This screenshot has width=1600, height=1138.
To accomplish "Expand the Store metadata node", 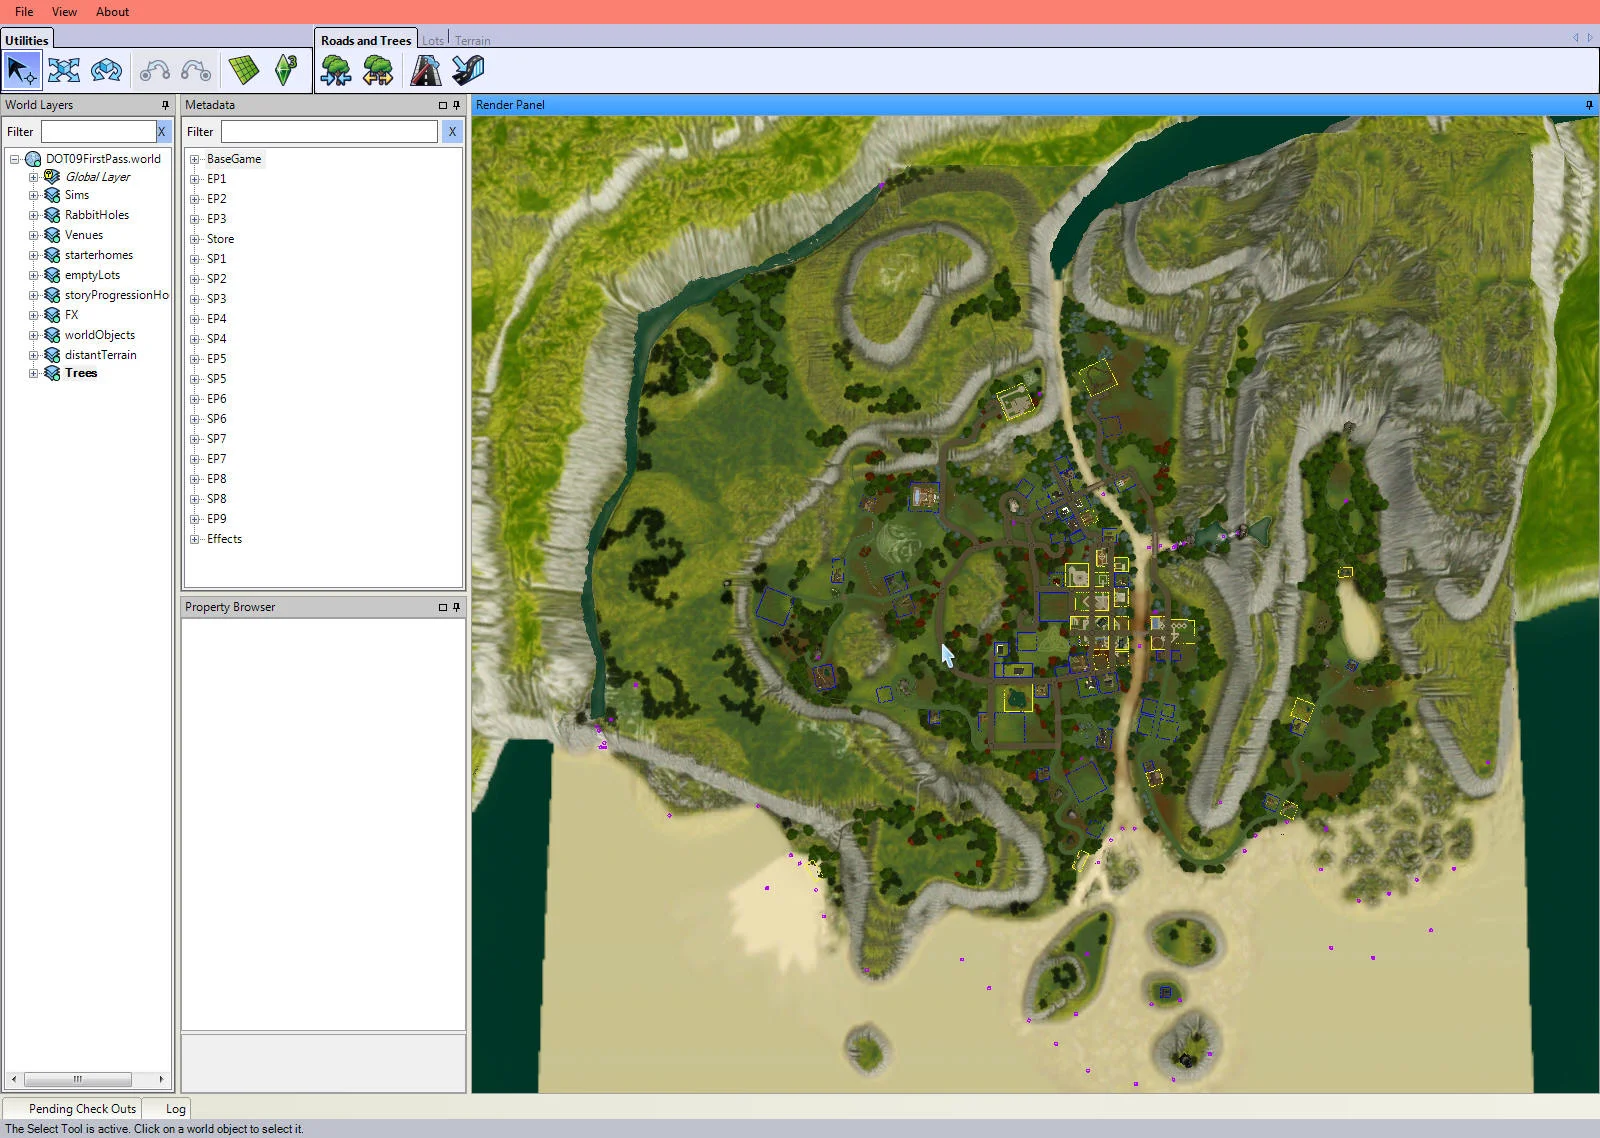I will (x=195, y=239).
